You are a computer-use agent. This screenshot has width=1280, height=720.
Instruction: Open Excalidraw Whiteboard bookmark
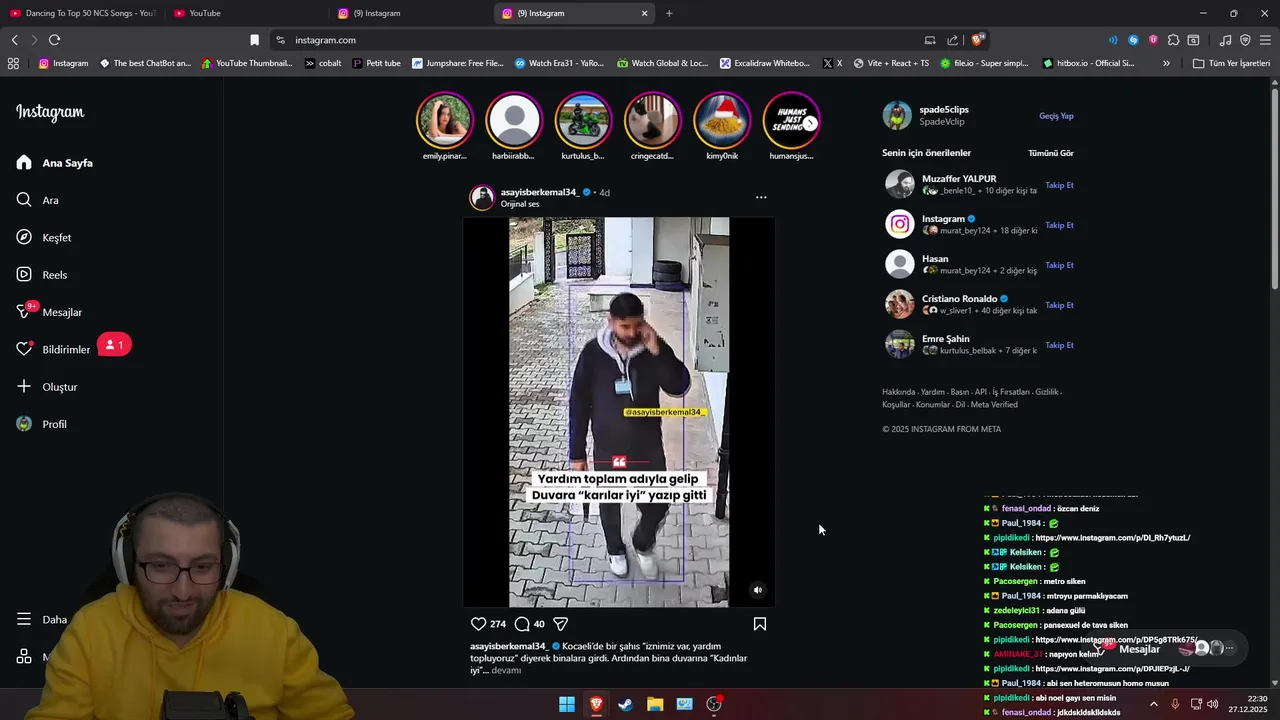pos(764,63)
